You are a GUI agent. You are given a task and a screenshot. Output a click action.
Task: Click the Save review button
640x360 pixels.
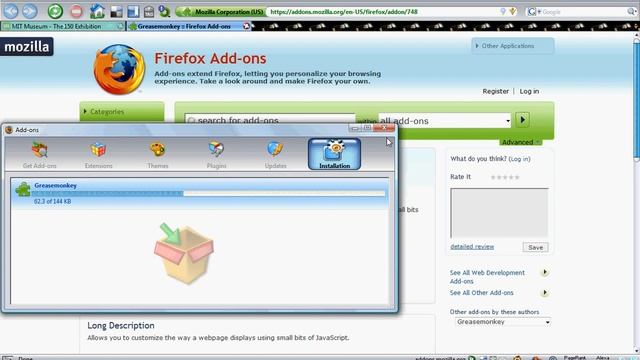[x=536, y=247]
